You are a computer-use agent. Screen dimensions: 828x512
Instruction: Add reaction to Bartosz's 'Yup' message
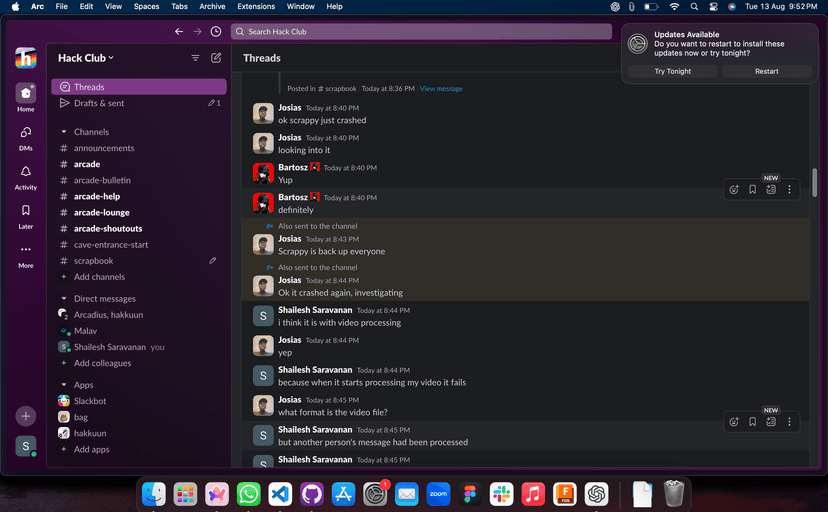point(734,189)
